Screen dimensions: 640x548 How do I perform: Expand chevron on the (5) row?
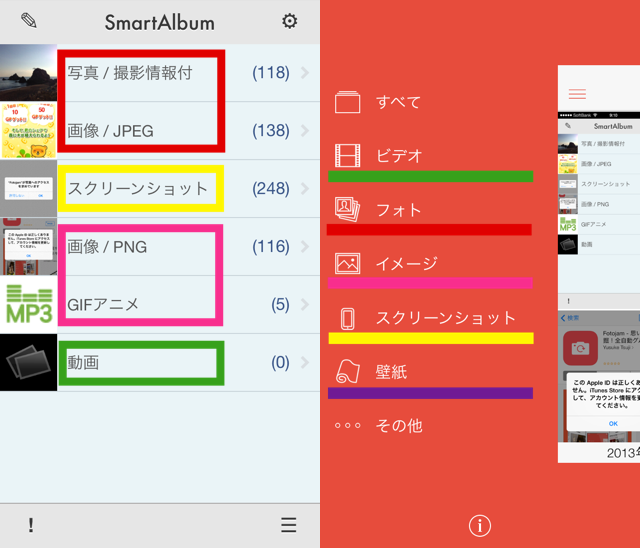[305, 304]
